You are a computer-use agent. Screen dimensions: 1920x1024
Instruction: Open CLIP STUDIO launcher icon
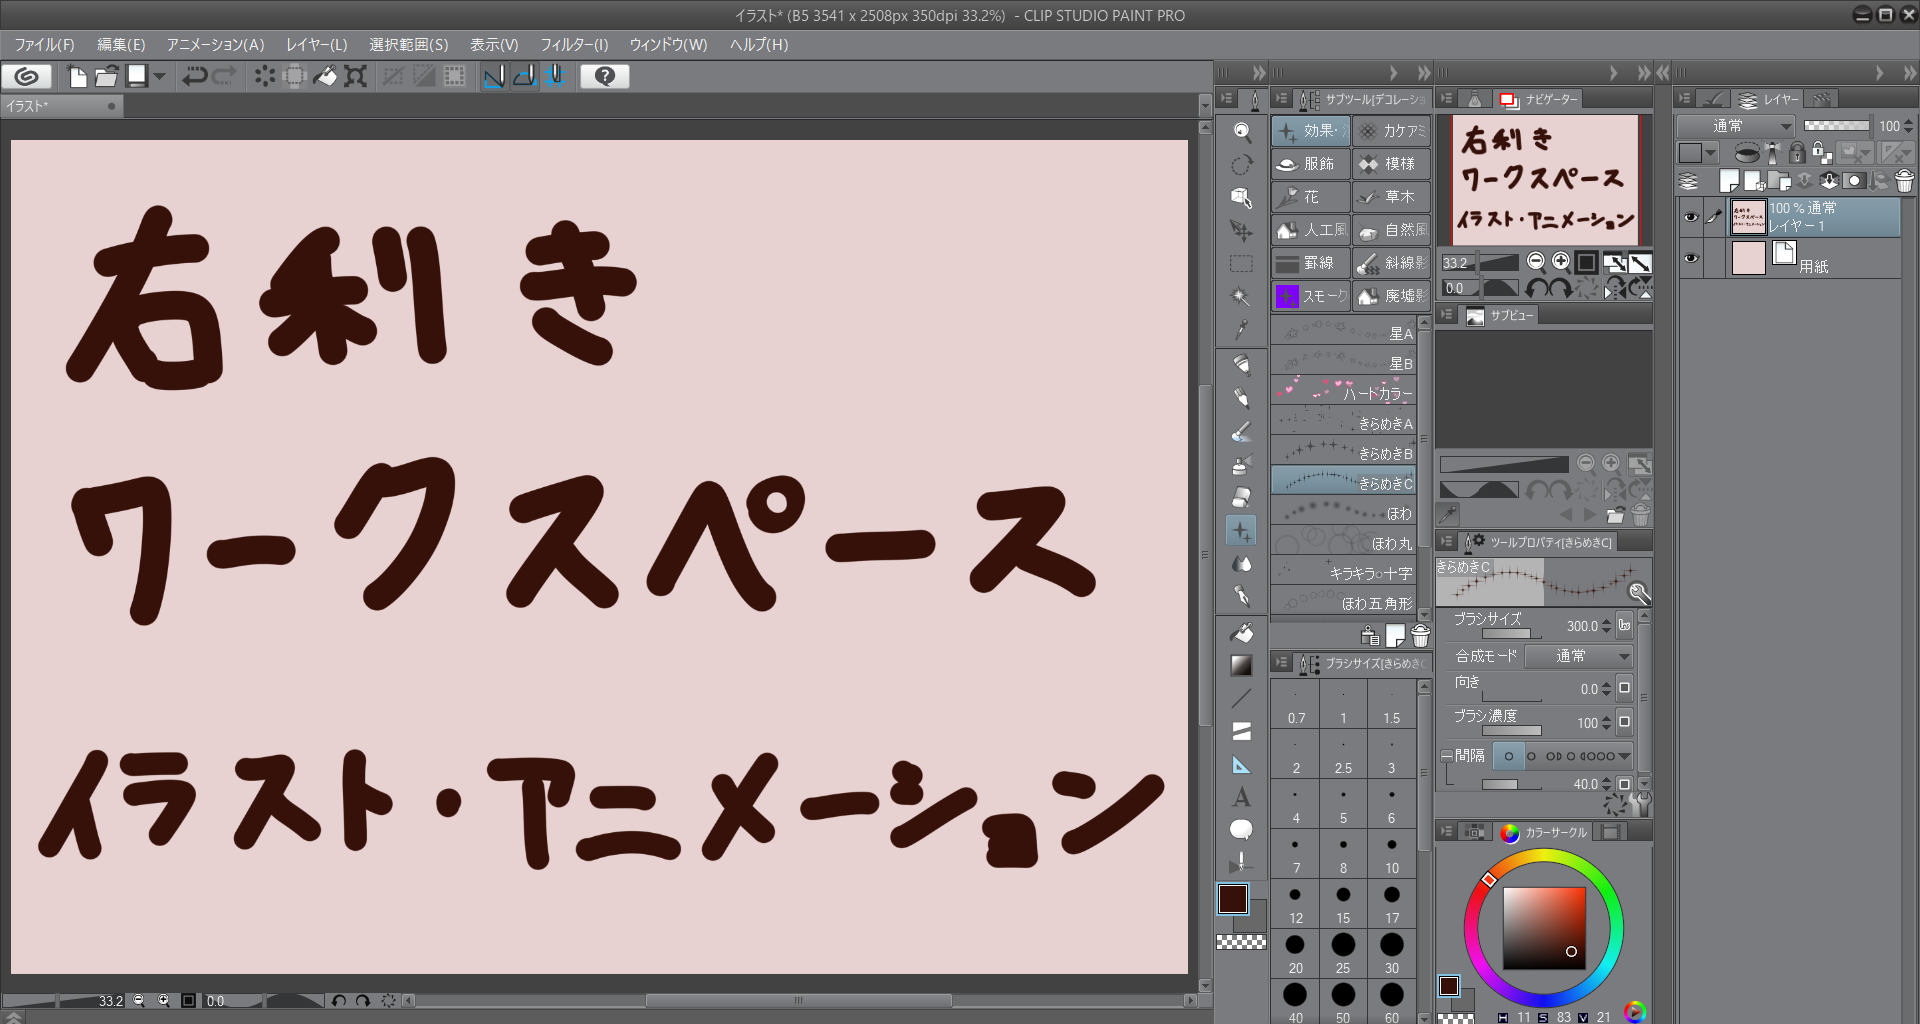pos(27,76)
